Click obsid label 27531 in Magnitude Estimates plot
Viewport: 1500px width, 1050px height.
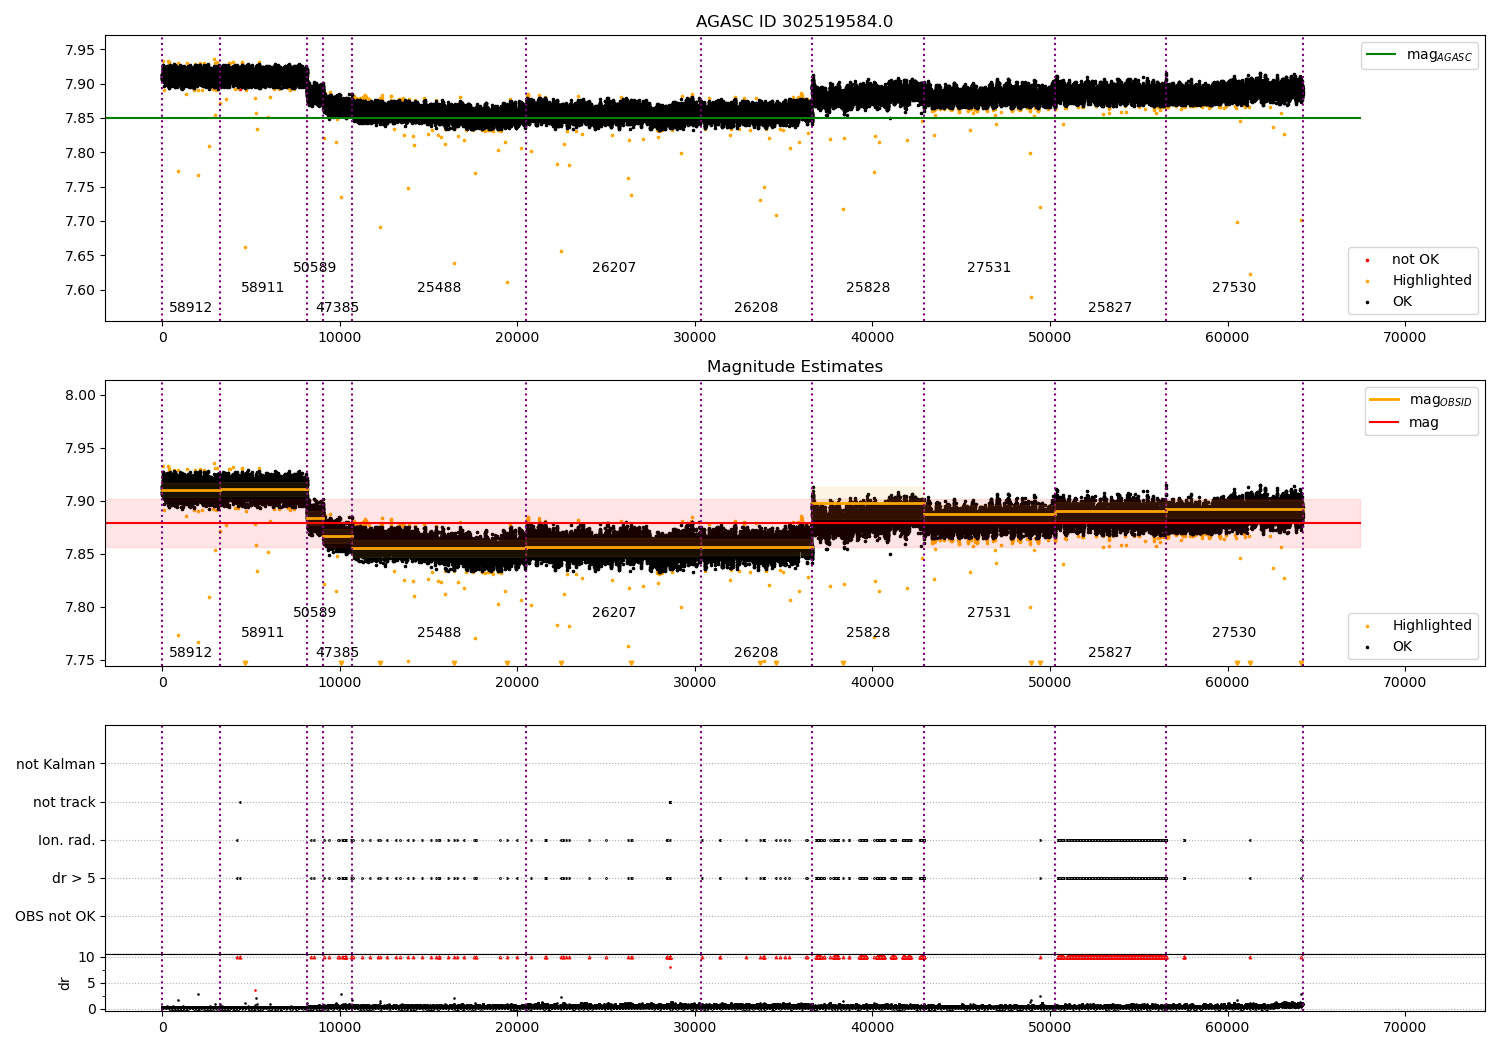pyautogui.click(x=989, y=613)
